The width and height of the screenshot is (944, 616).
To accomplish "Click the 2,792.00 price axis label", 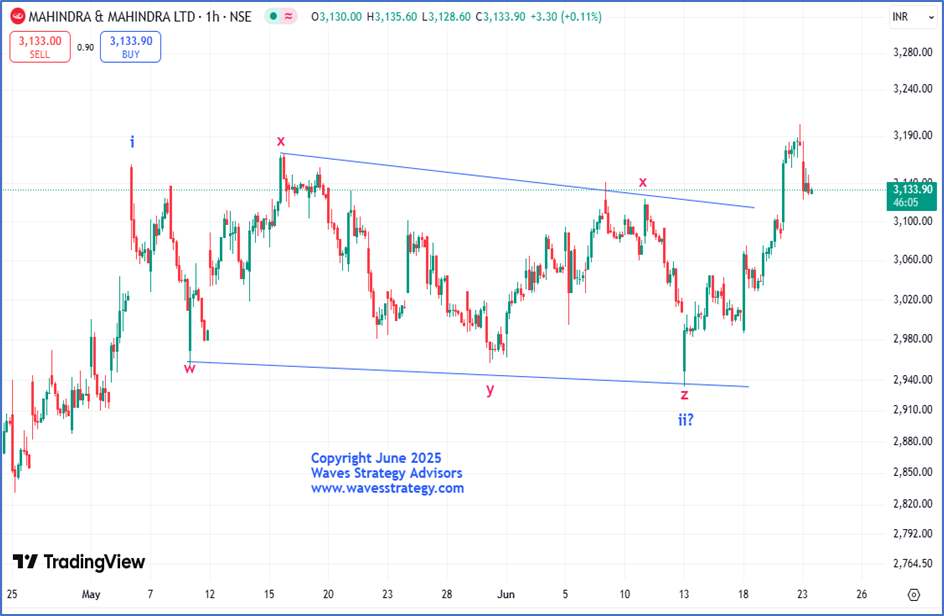I will coord(913,534).
